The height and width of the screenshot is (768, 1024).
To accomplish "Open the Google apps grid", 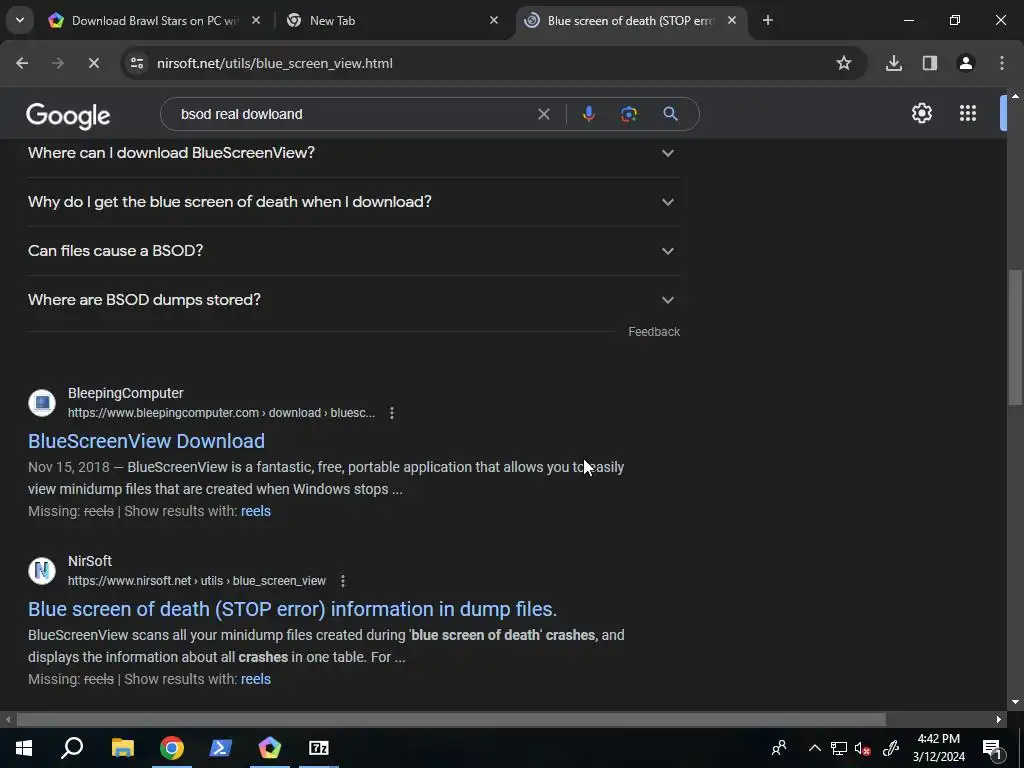I will point(968,114).
